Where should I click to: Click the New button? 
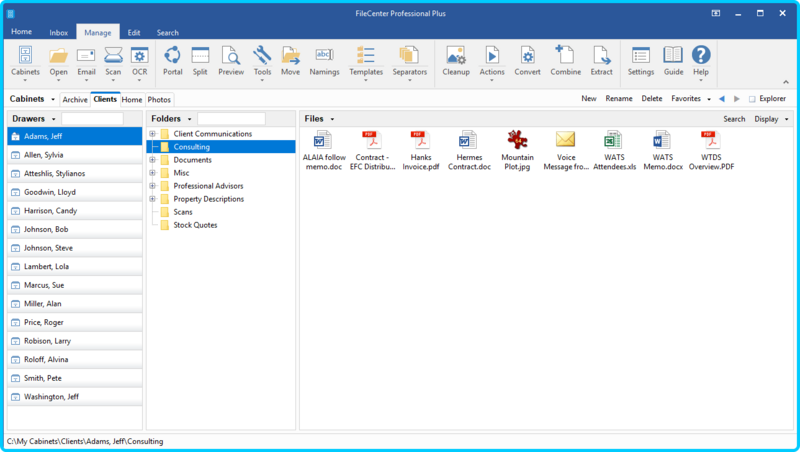[589, 98]
